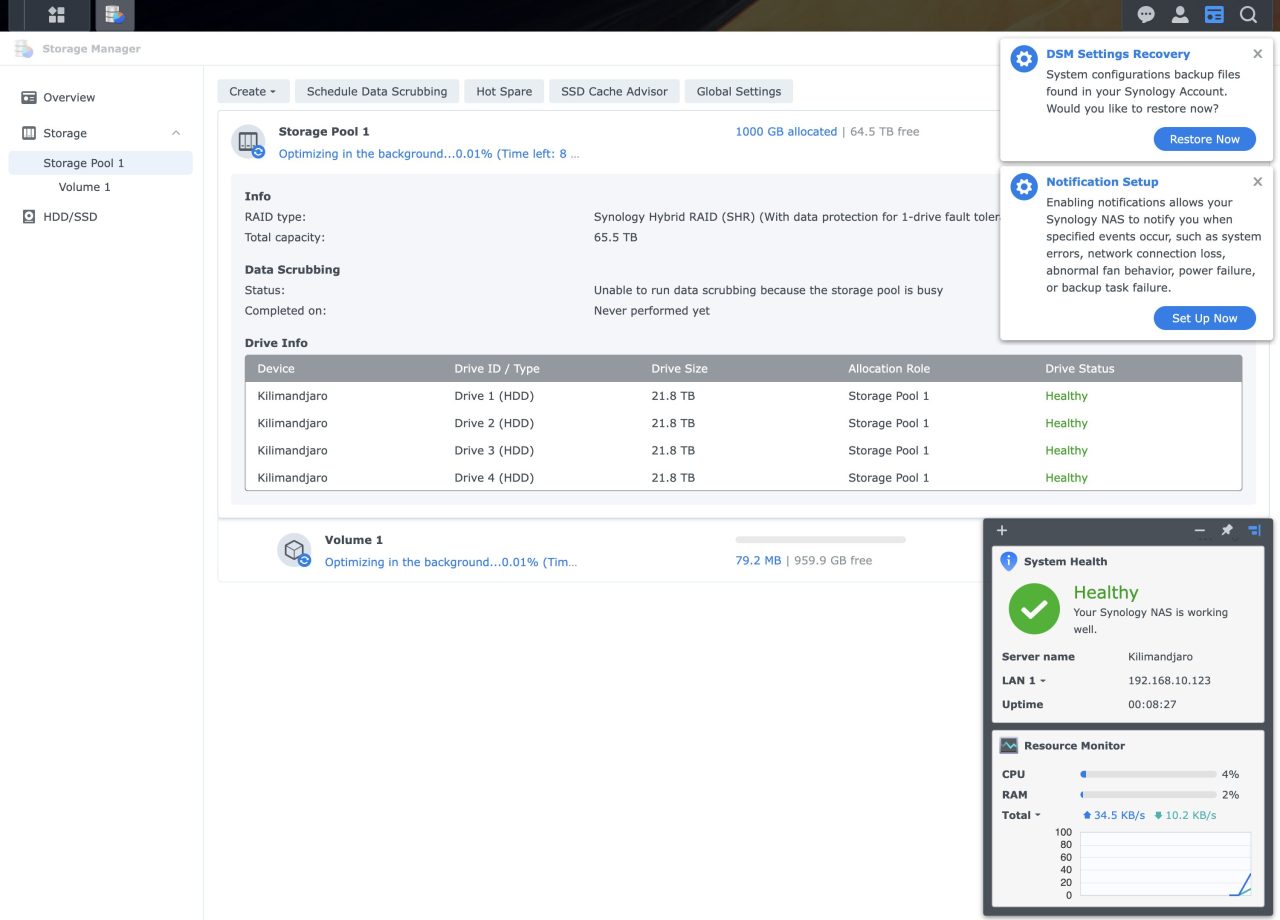Viewport: 1280px width, 920px height.
Task: Click the Overview sidebar icon
Action: coord(29,97)
